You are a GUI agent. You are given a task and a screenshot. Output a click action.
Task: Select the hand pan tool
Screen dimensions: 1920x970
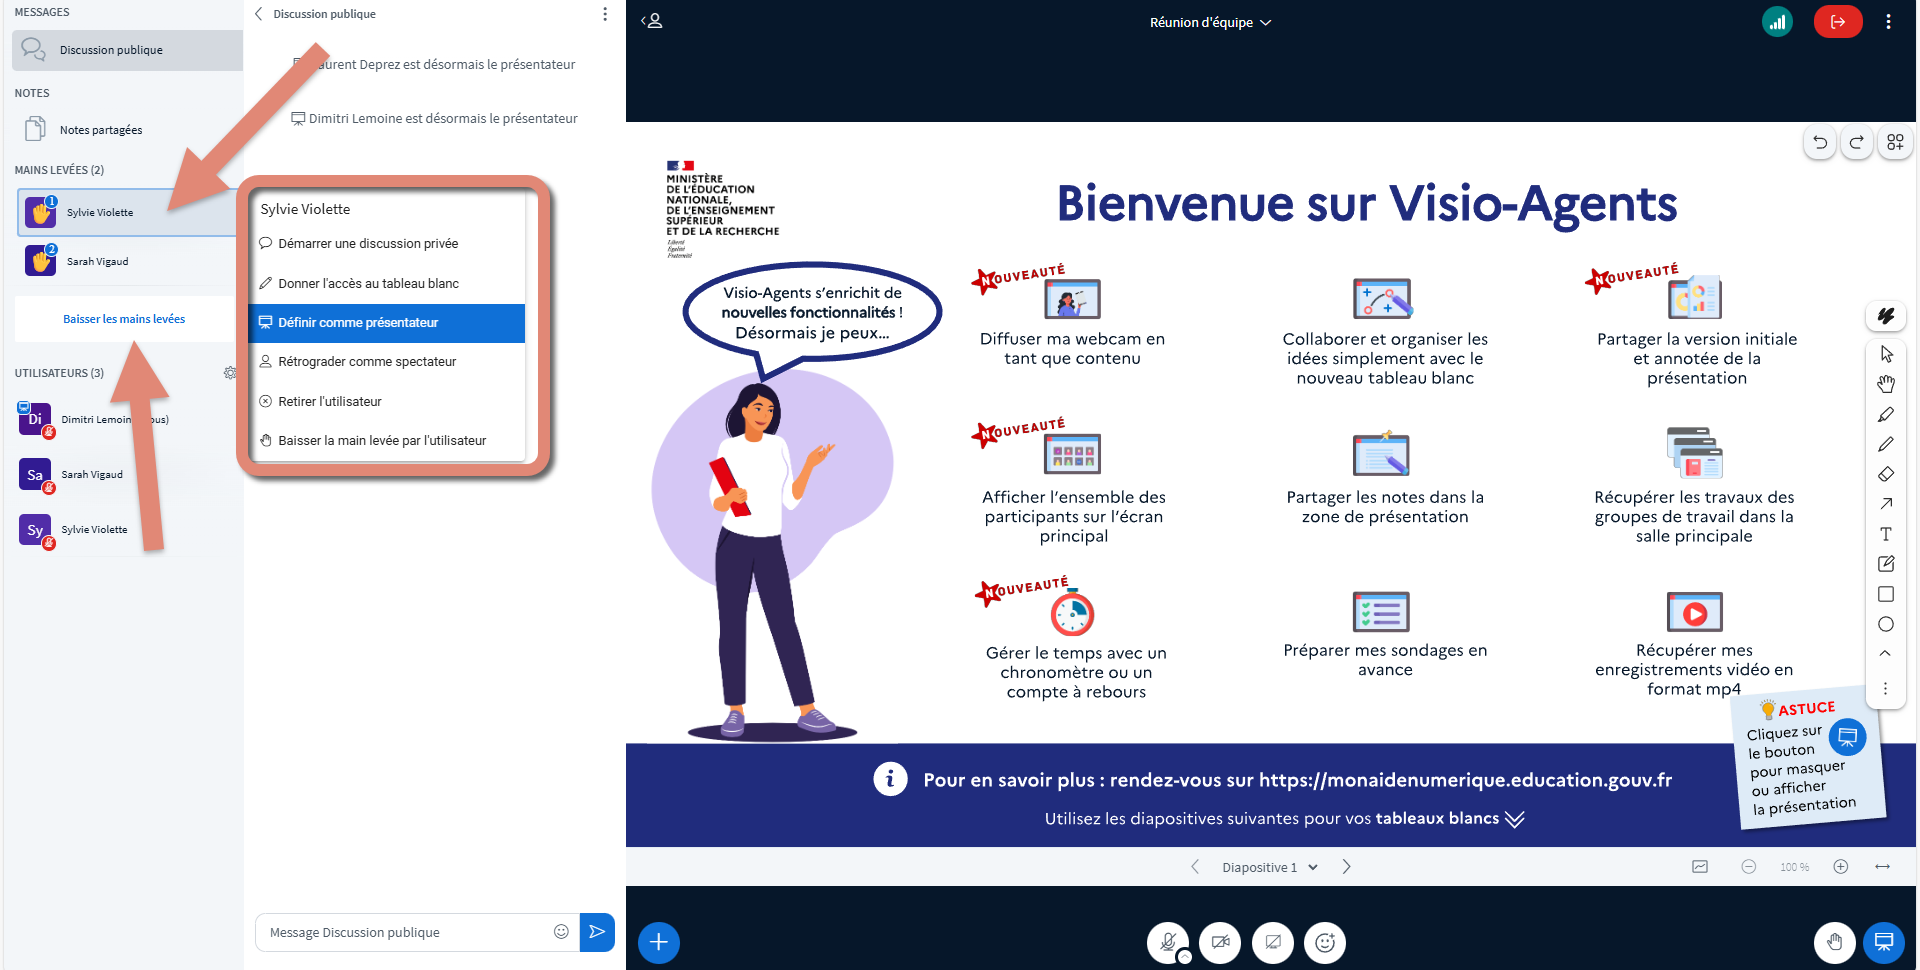click(x=1886, y=384)
